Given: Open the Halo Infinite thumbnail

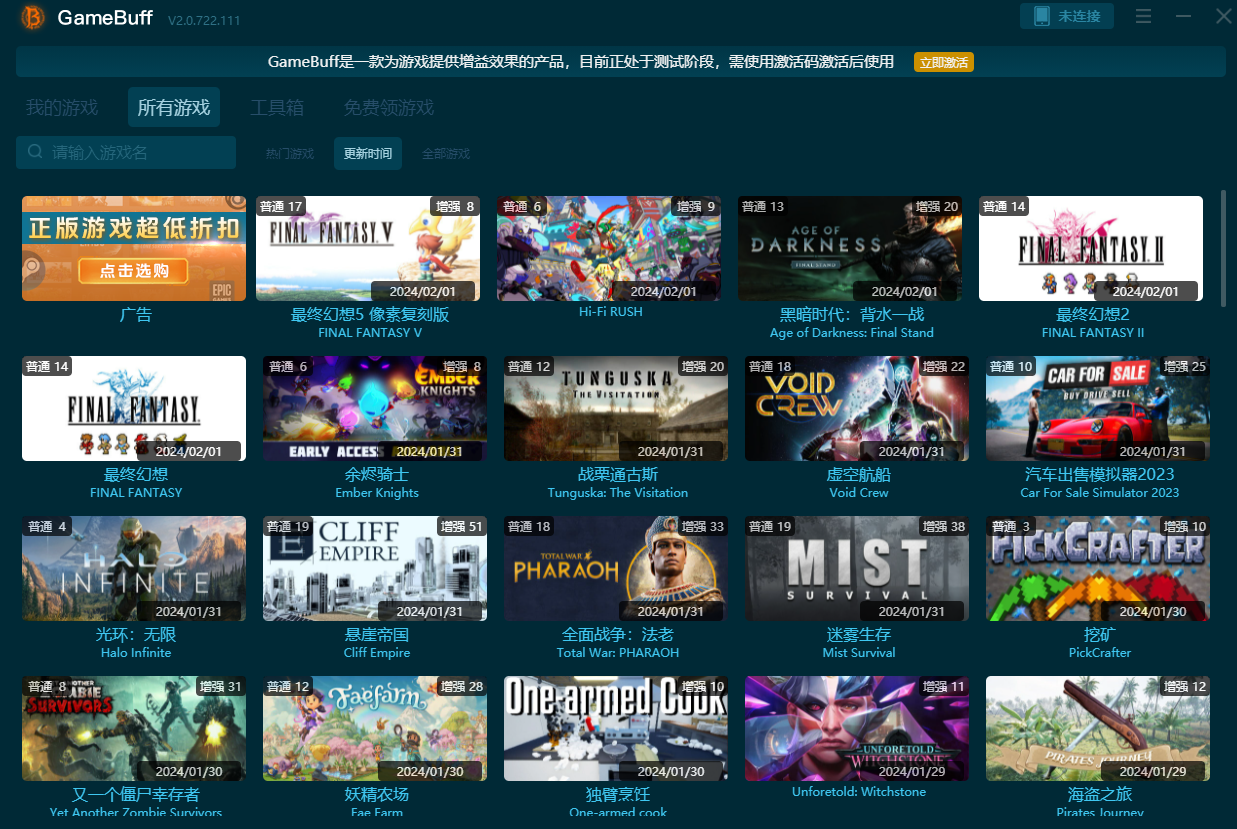Looking at the screenshot, I should pos(134,568).
